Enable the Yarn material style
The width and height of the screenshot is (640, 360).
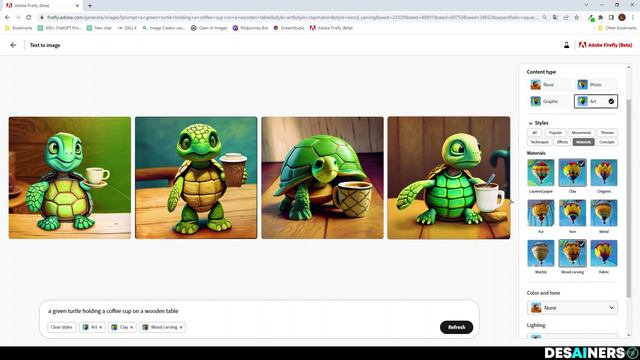click(572, 213)
